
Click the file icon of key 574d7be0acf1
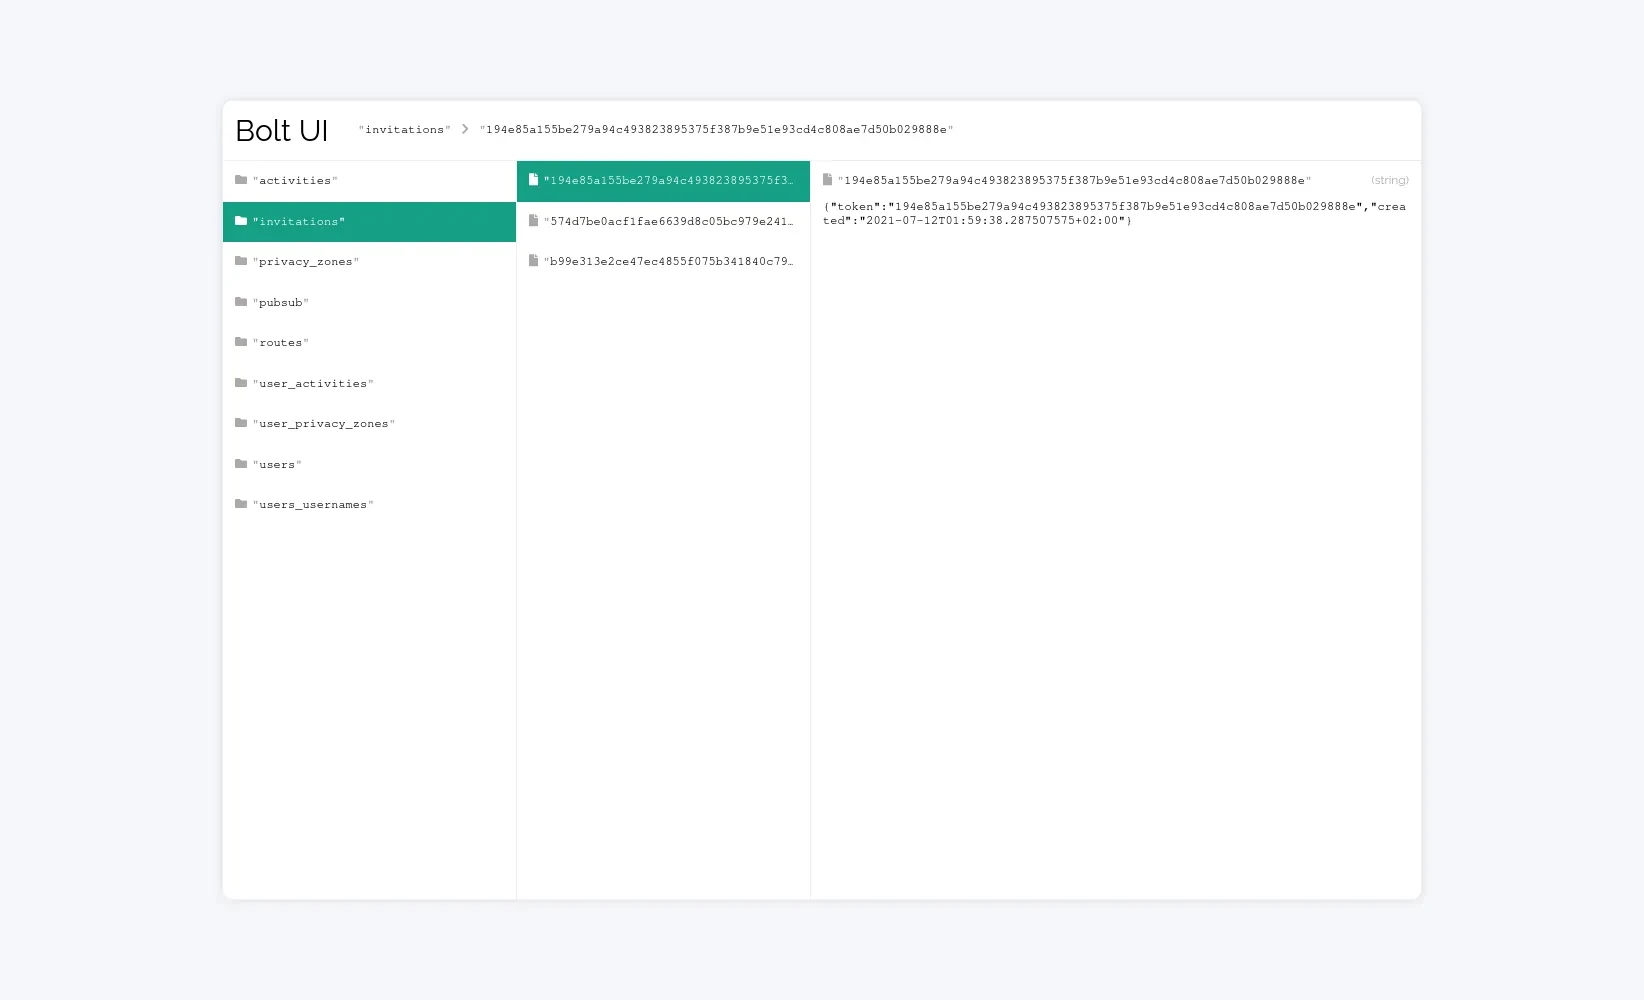click(534, 221)
